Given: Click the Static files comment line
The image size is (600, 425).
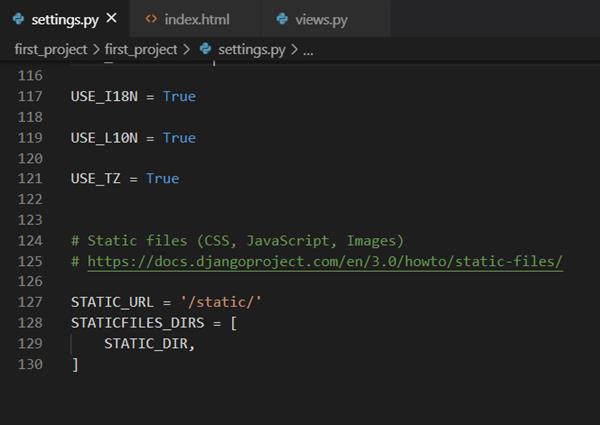Looking at the screenshot, I should (237, 241).
